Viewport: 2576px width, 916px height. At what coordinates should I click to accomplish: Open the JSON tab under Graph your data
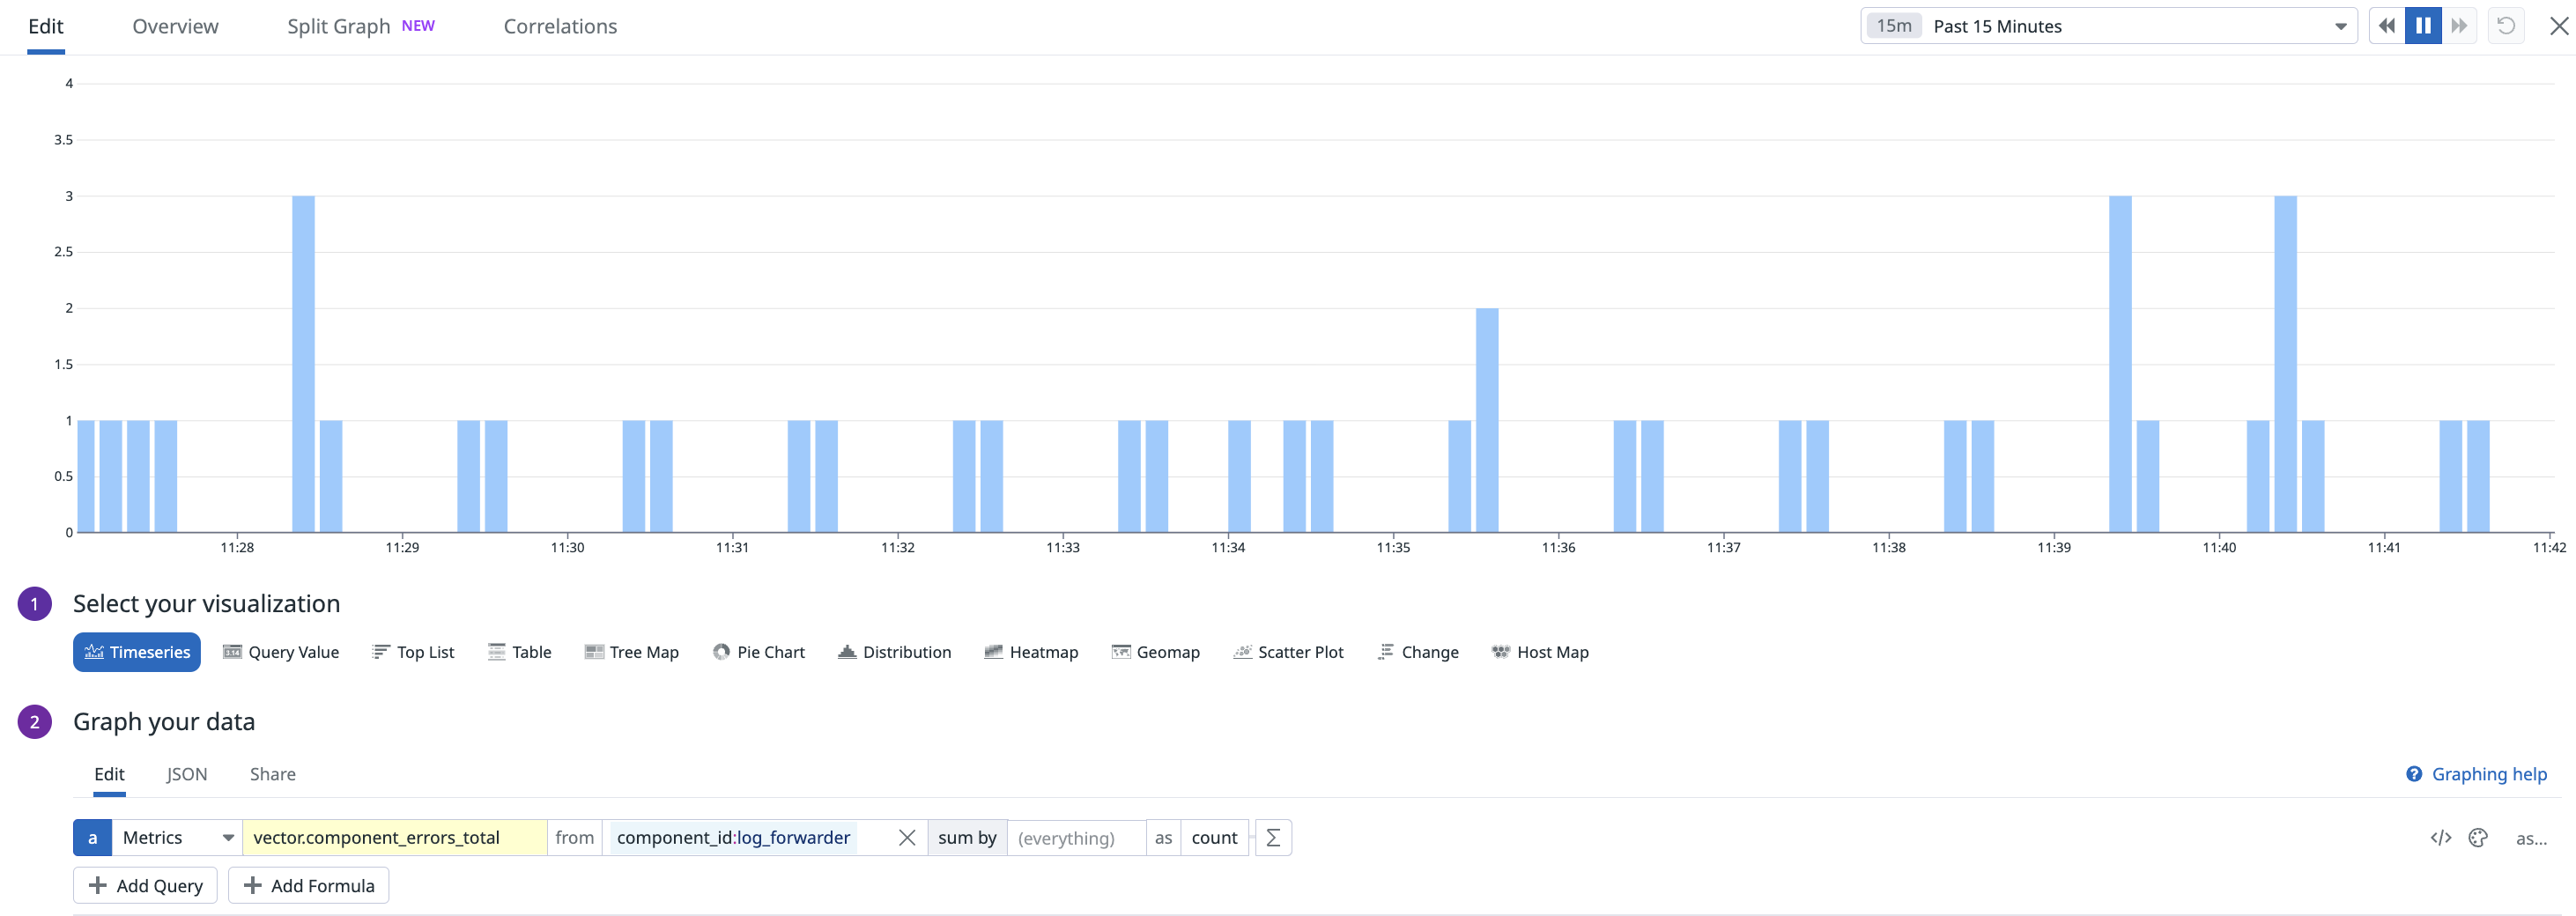point(186,774)
